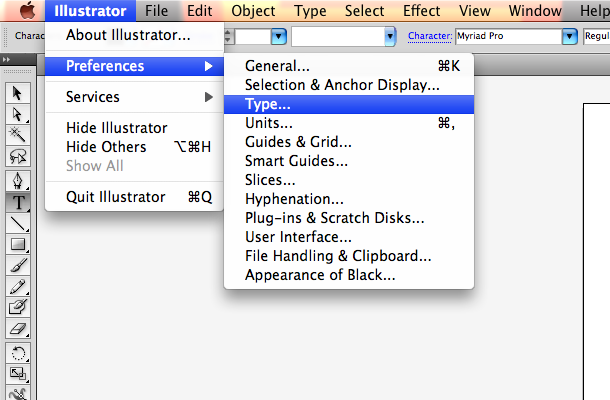Viewport: 610px width, 400px height.
Task: Select the Rotate tool
Action: pyautogui.click(x=18, y=353)
